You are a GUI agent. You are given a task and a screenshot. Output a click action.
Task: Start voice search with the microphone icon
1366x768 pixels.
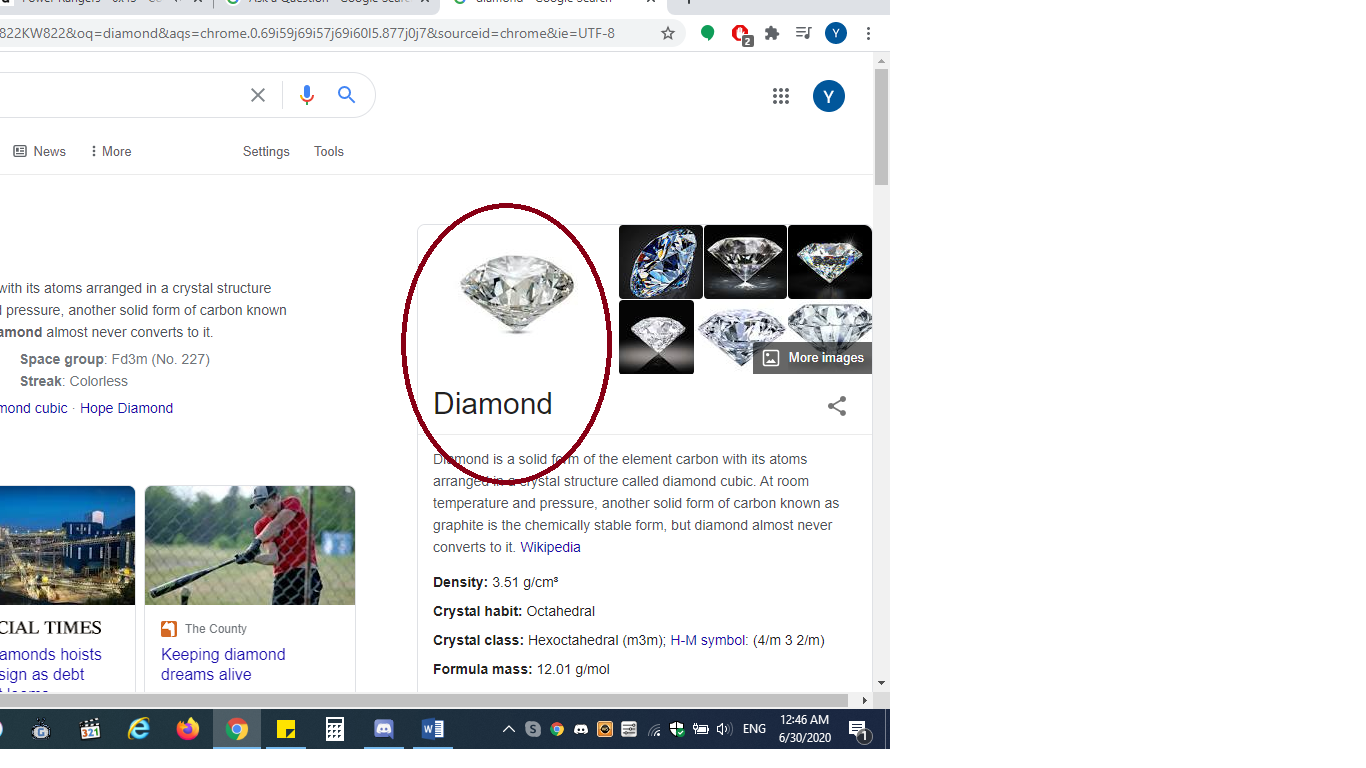[307, 95]
